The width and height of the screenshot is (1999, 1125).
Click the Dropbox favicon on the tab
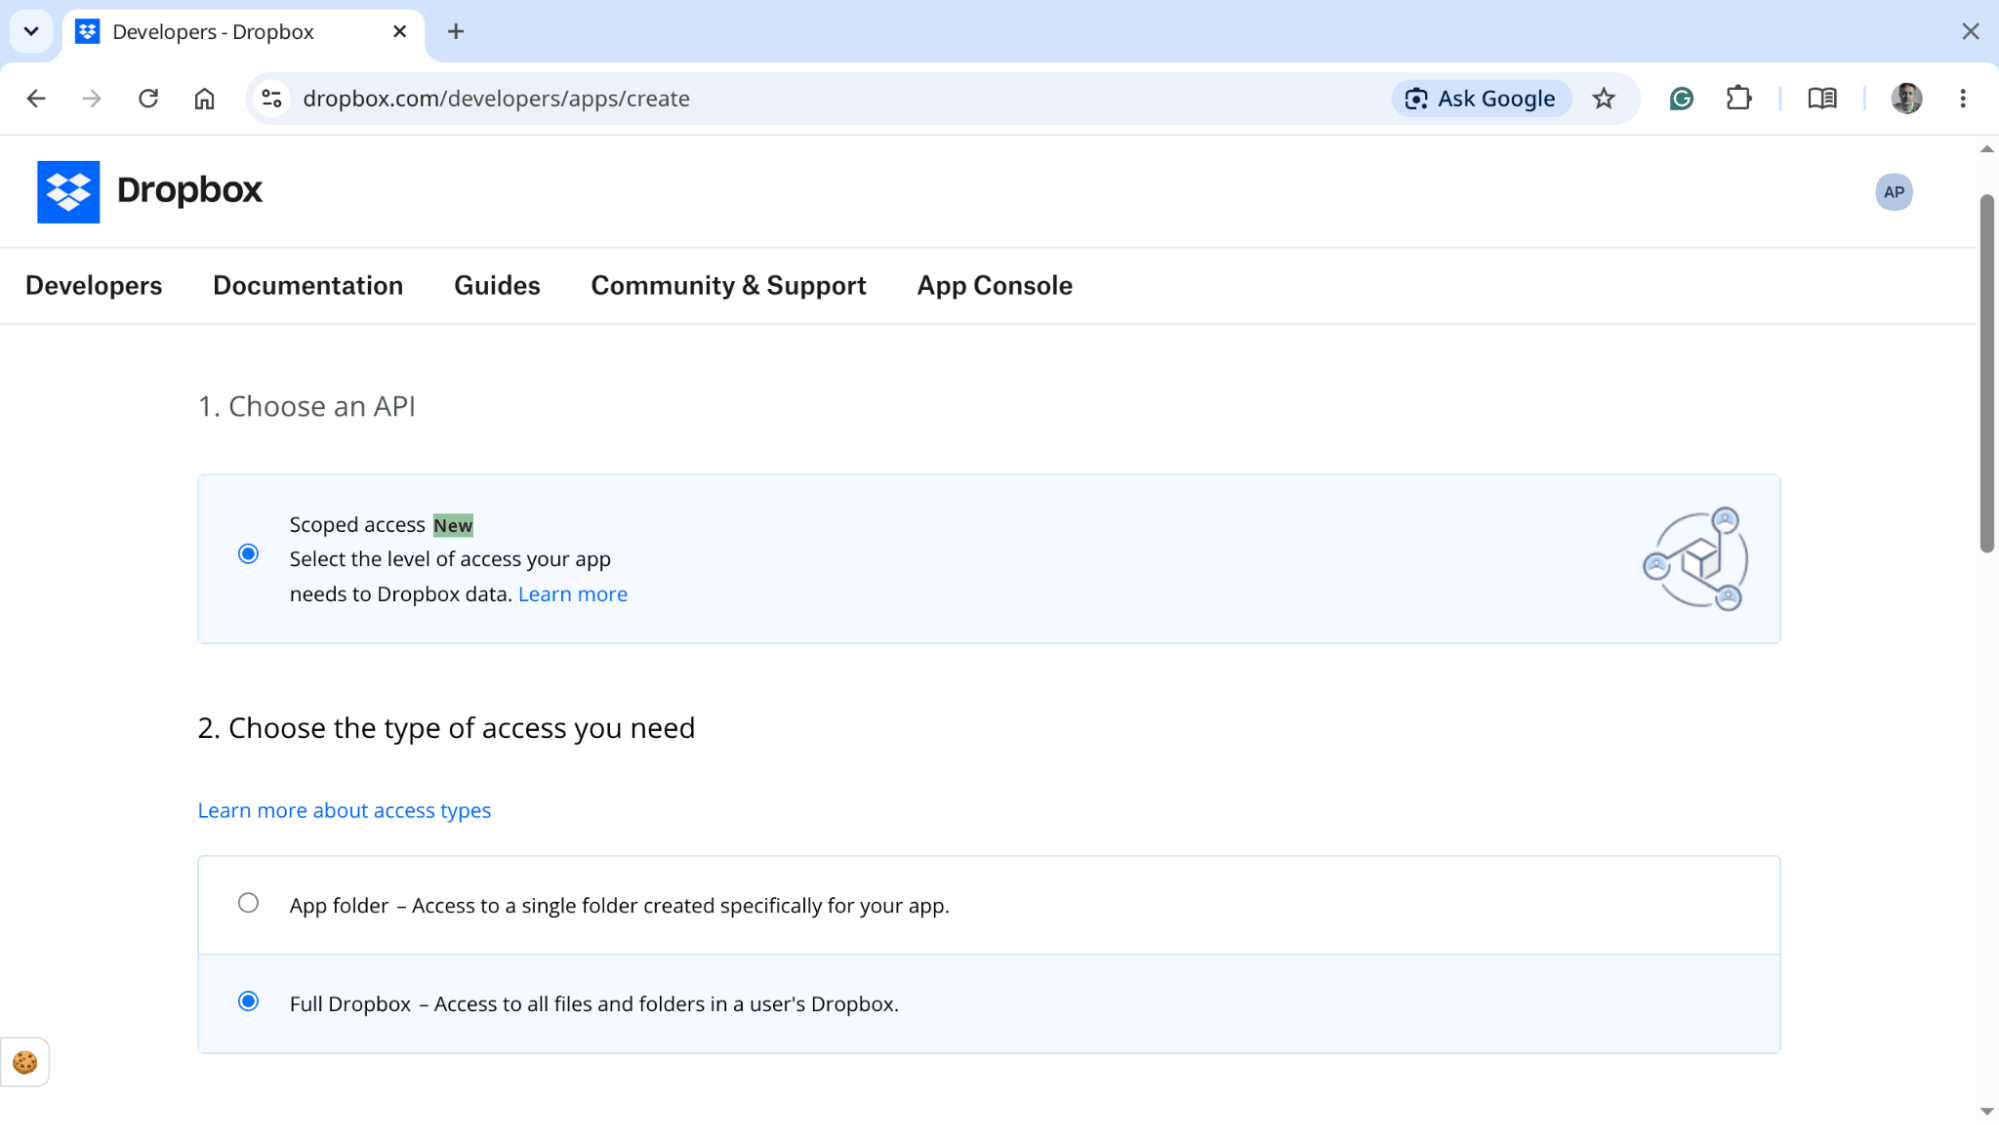[x=88, y=31]
